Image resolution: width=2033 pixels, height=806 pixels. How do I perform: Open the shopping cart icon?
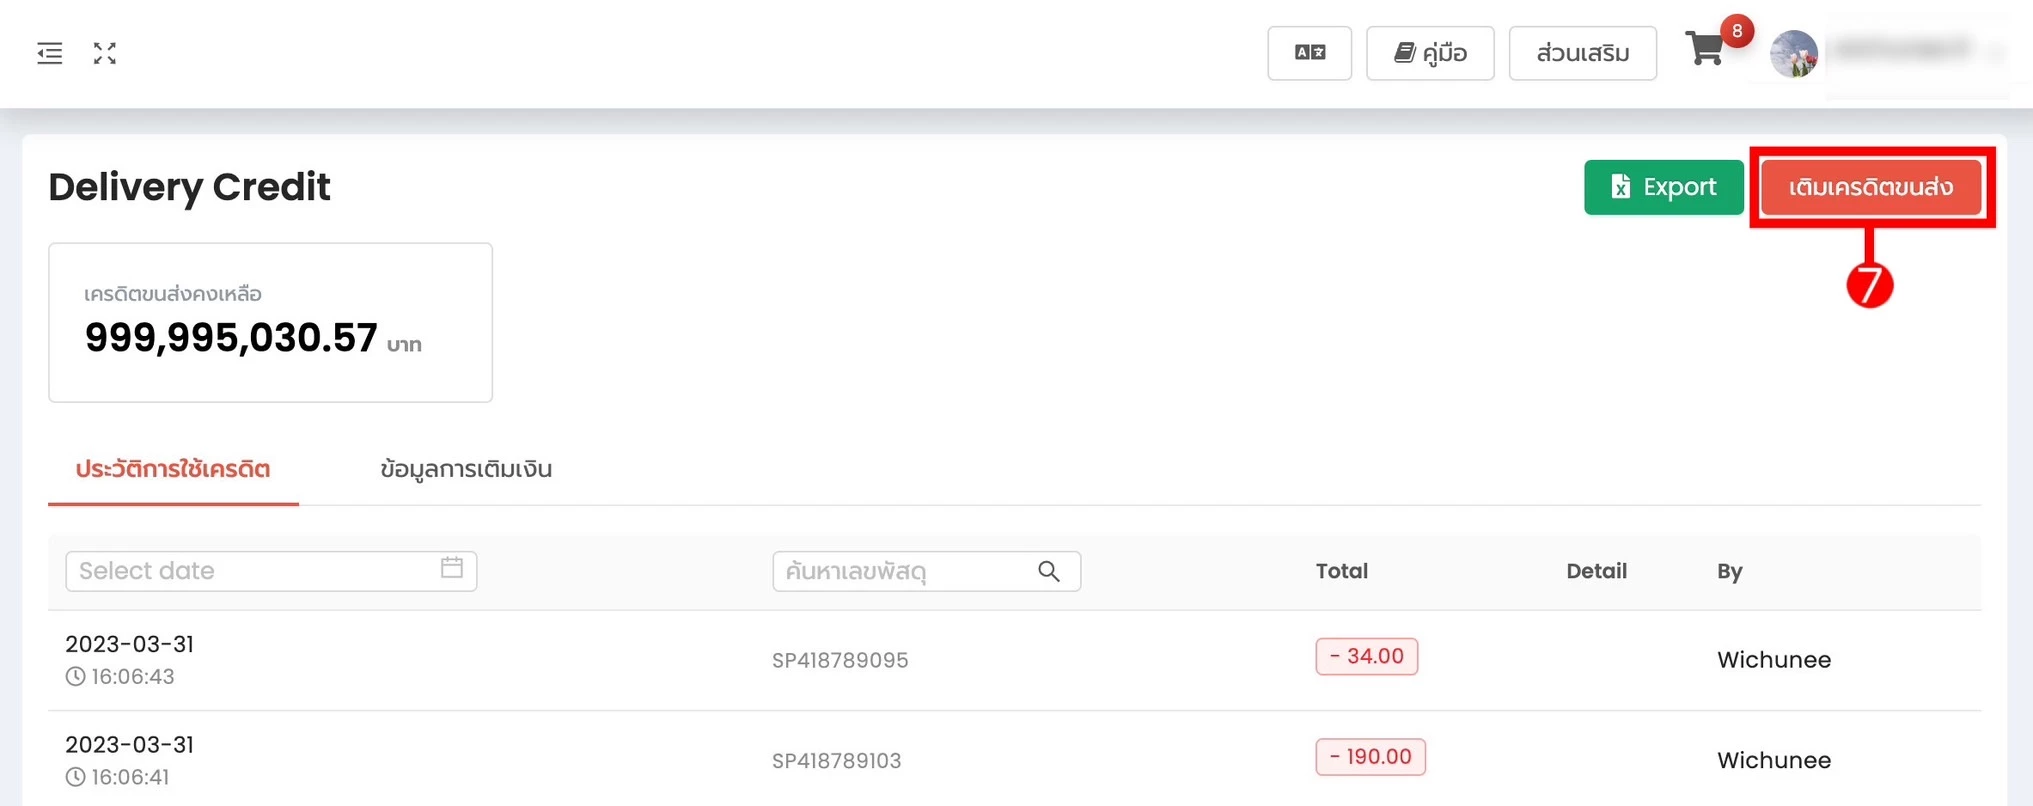1705,49
